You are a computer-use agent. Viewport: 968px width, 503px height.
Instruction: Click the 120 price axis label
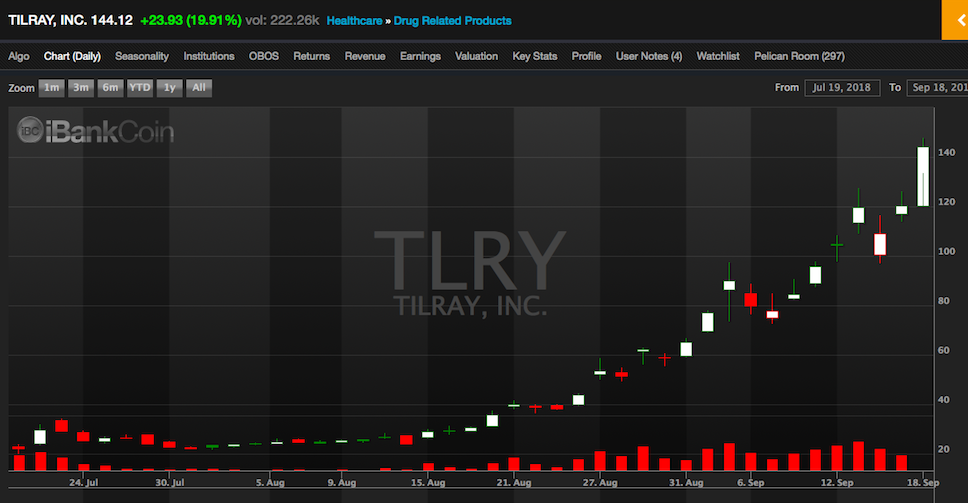(x=946, y=202)
